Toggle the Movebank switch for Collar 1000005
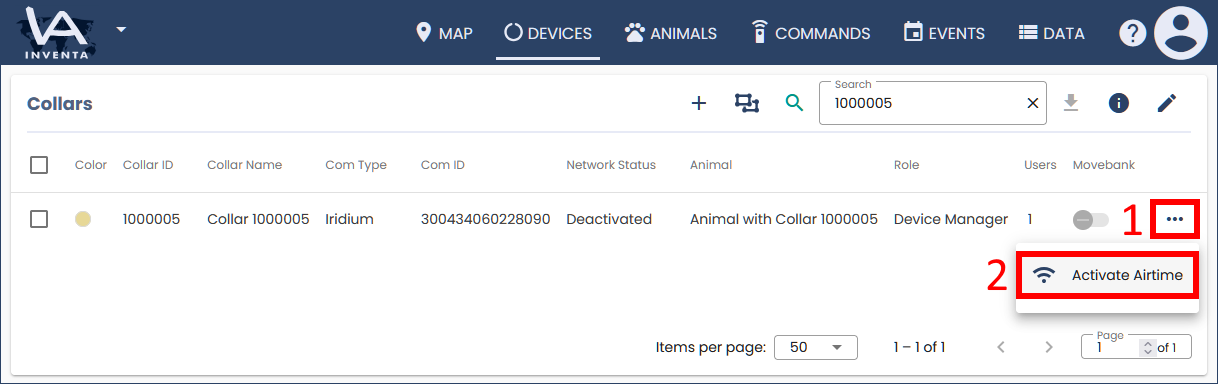 (1090, 219)
